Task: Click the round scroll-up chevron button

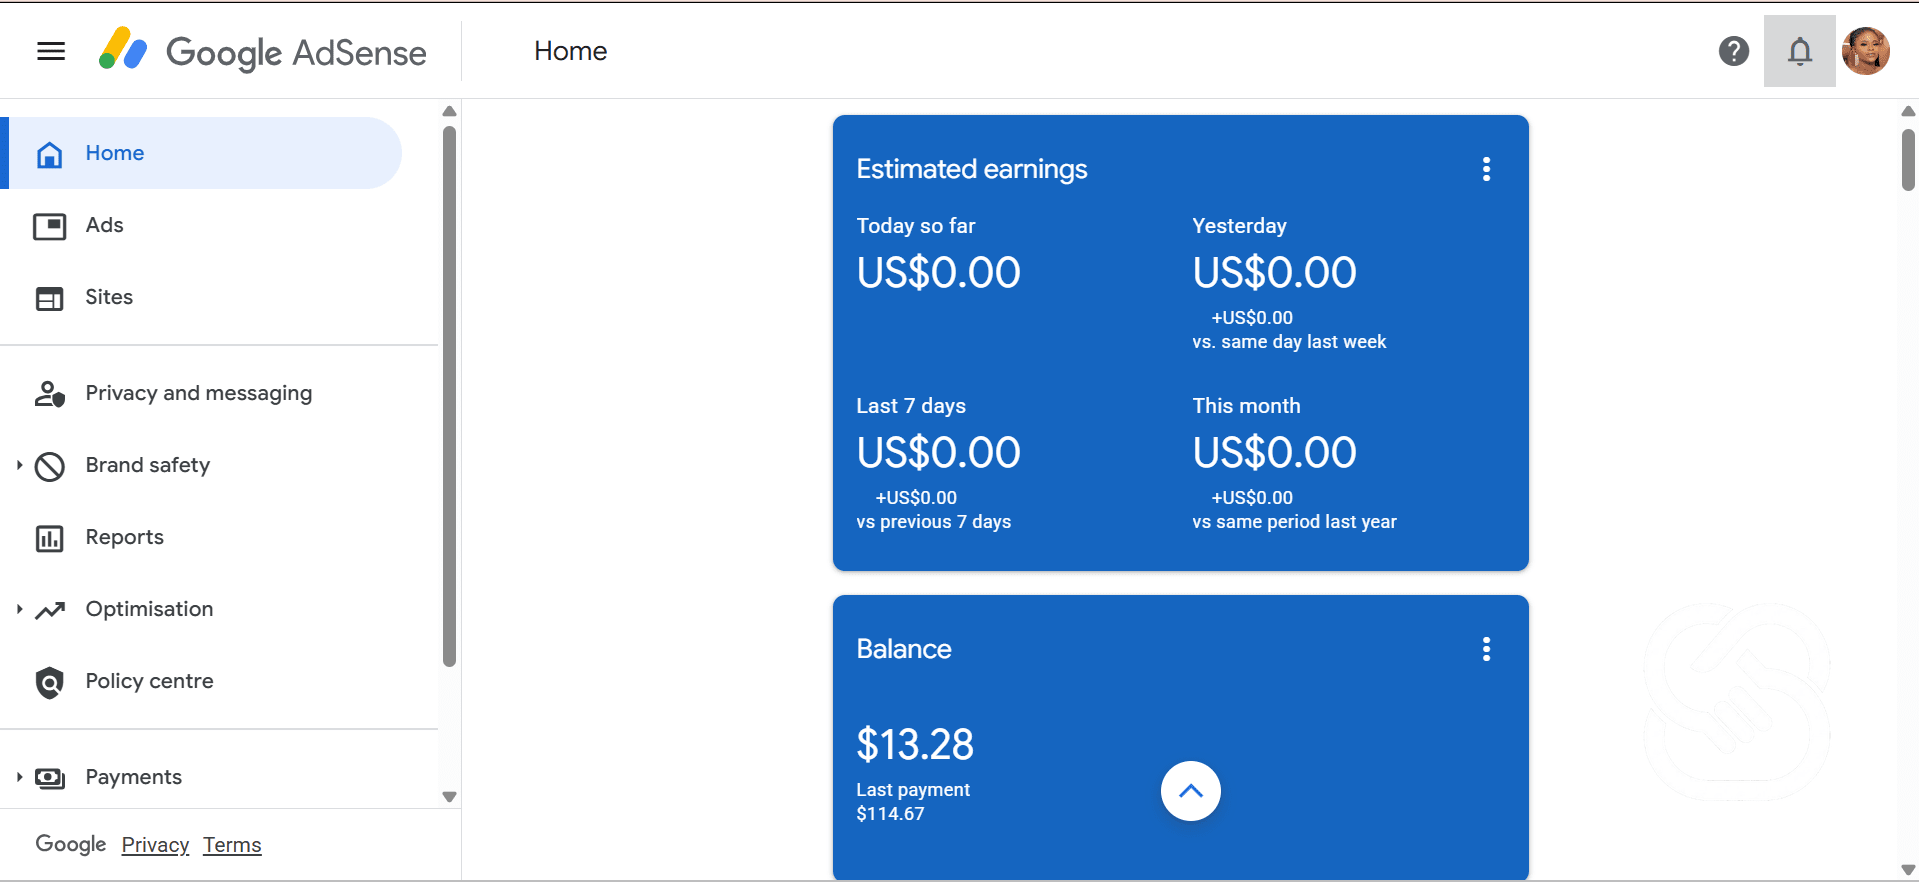Action: coord(1190,791)
